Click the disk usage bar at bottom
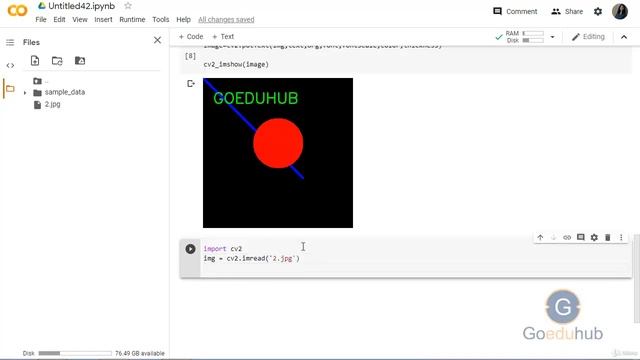 [75, 353]
